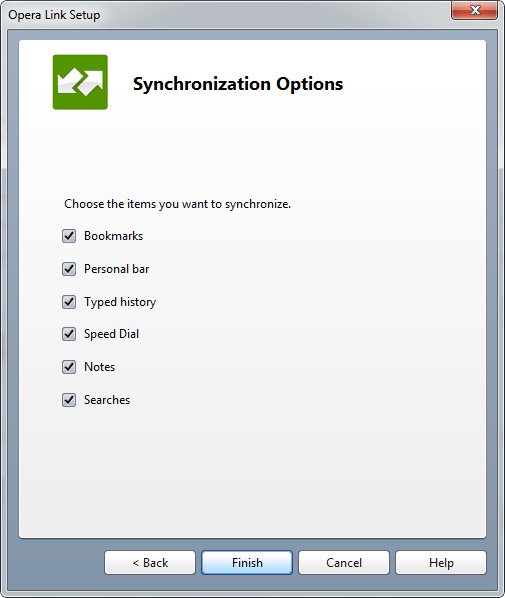Image resolution: width=505 pixels, height=598 pixels.
Task: Uncheck the Speed Dial checkbox
Action: [69, 334]
